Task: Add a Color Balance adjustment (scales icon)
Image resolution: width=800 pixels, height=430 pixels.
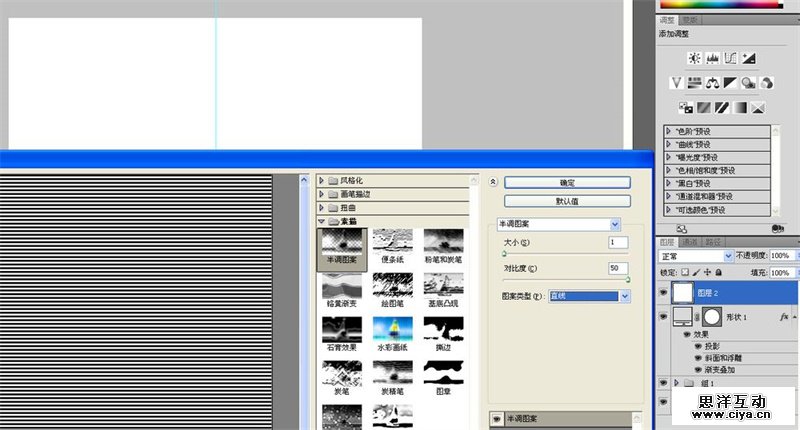Action: (x=712, y=83)
